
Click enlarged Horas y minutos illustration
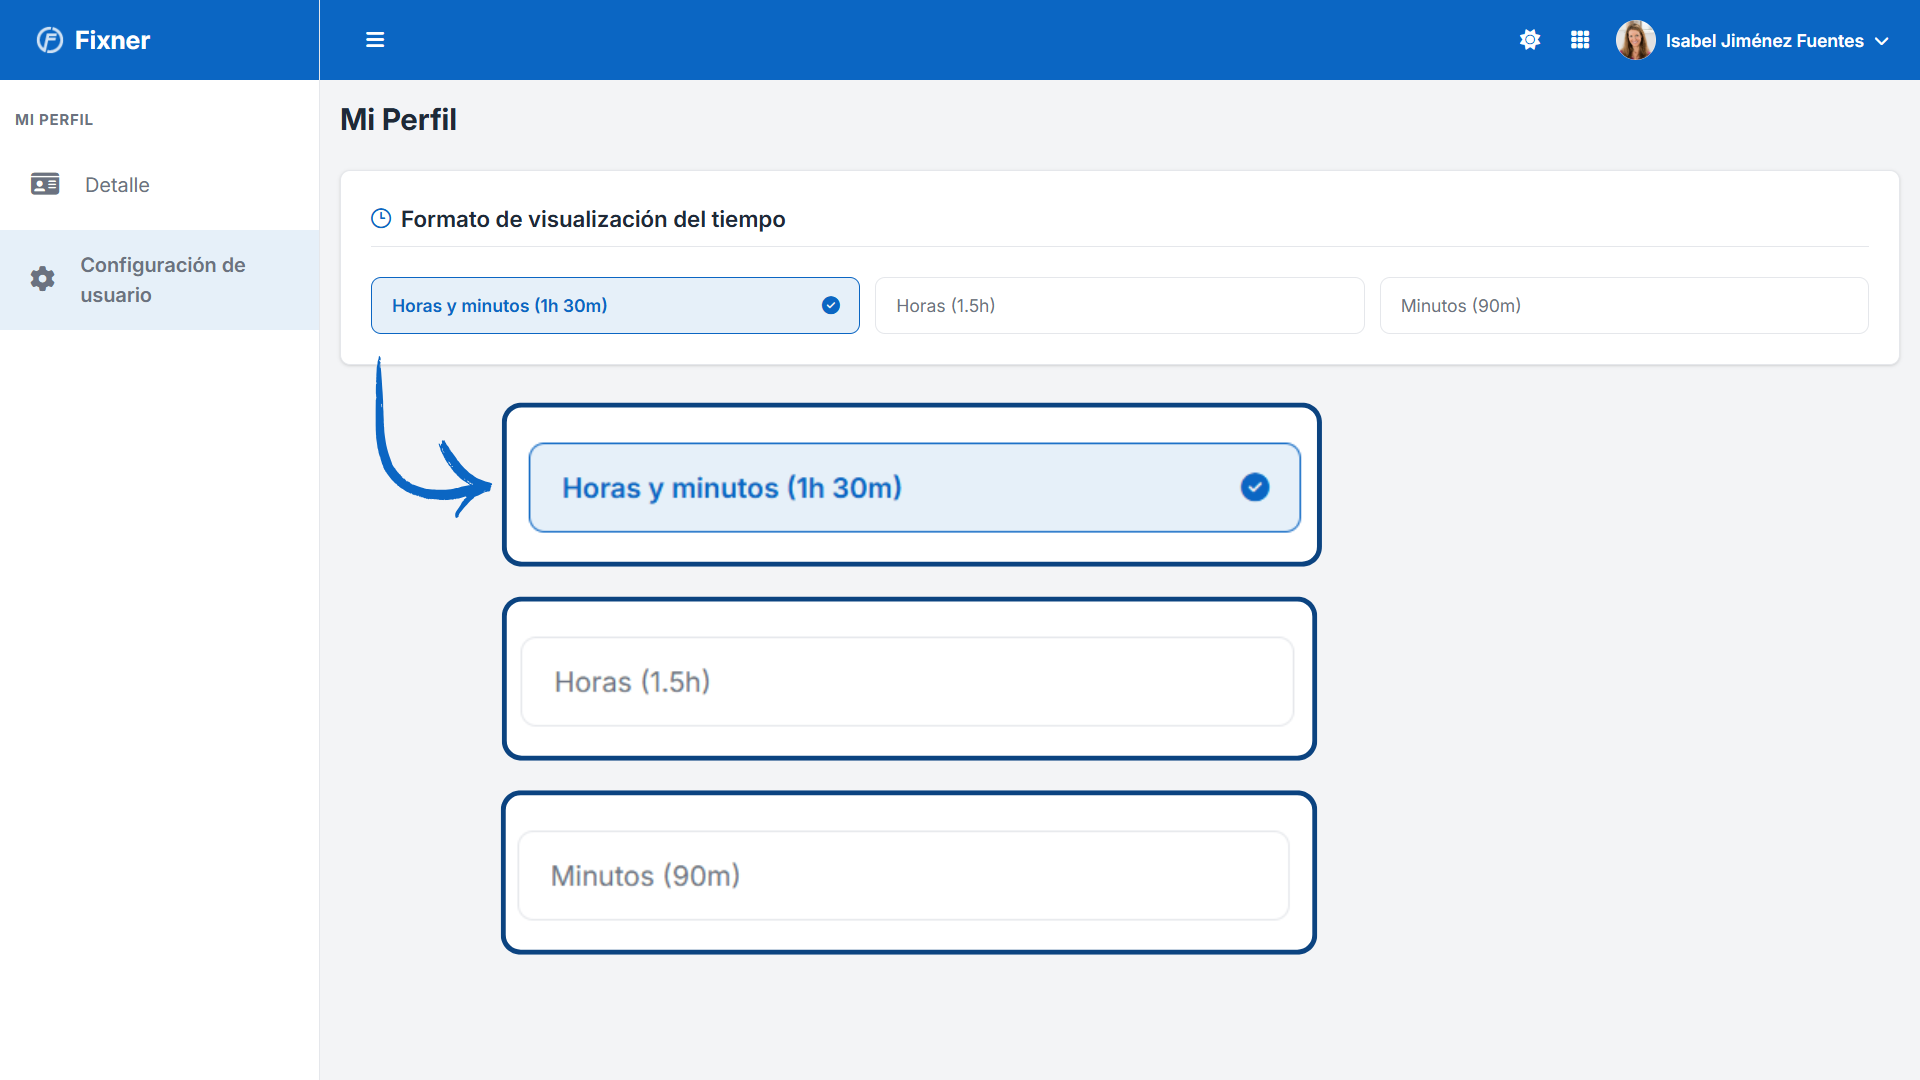coord(912,485)
